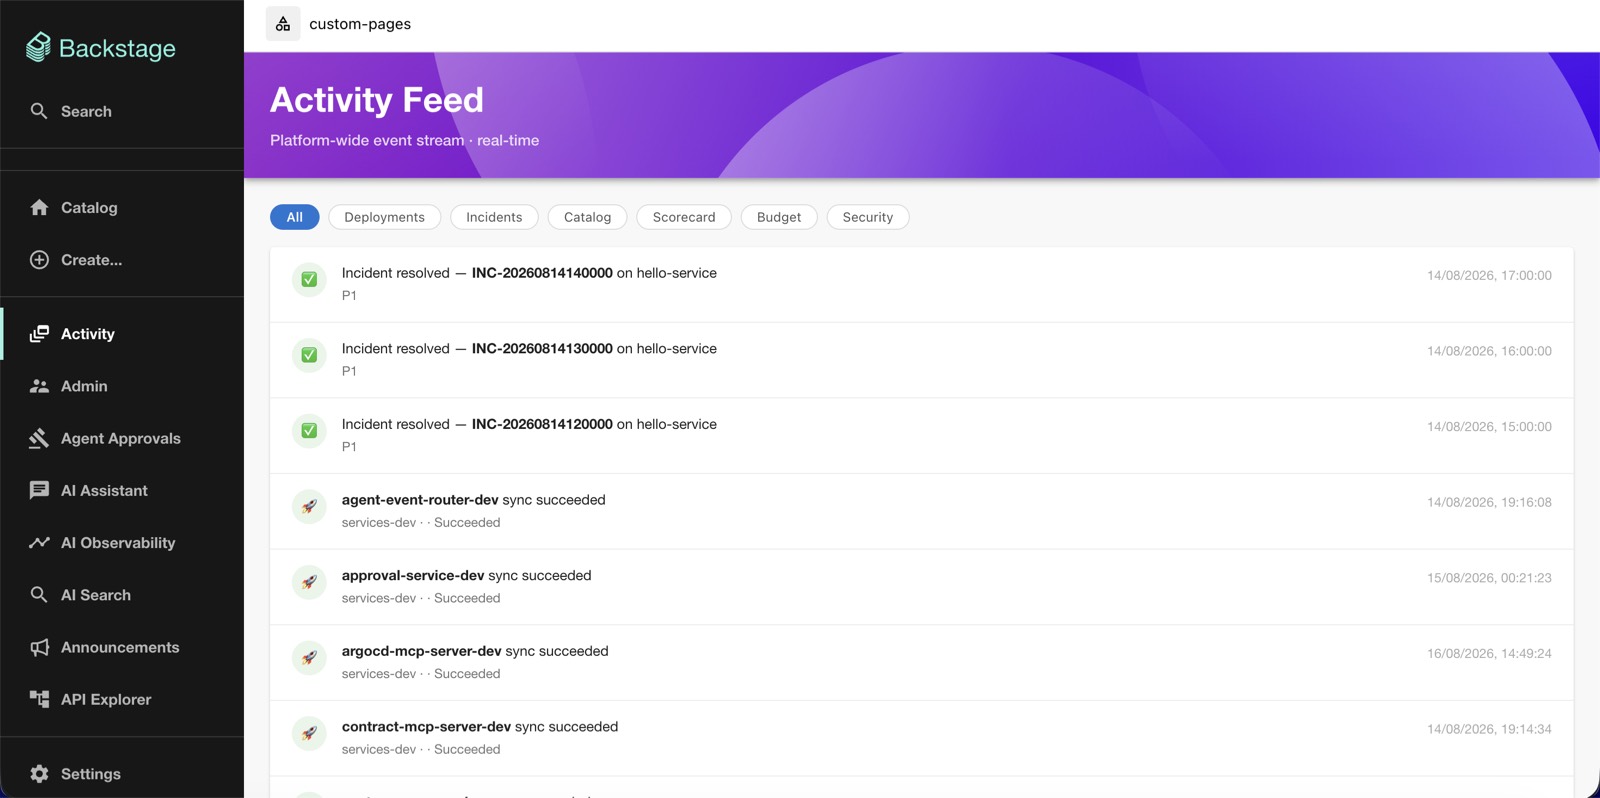Click the Settings gear icon
This screenshot has width=1600, height=798.
39,774
